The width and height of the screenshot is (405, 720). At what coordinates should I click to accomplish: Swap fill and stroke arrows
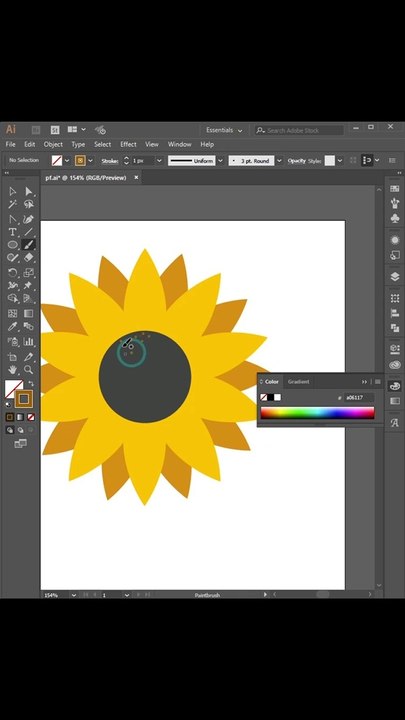(x=31, y=383)
